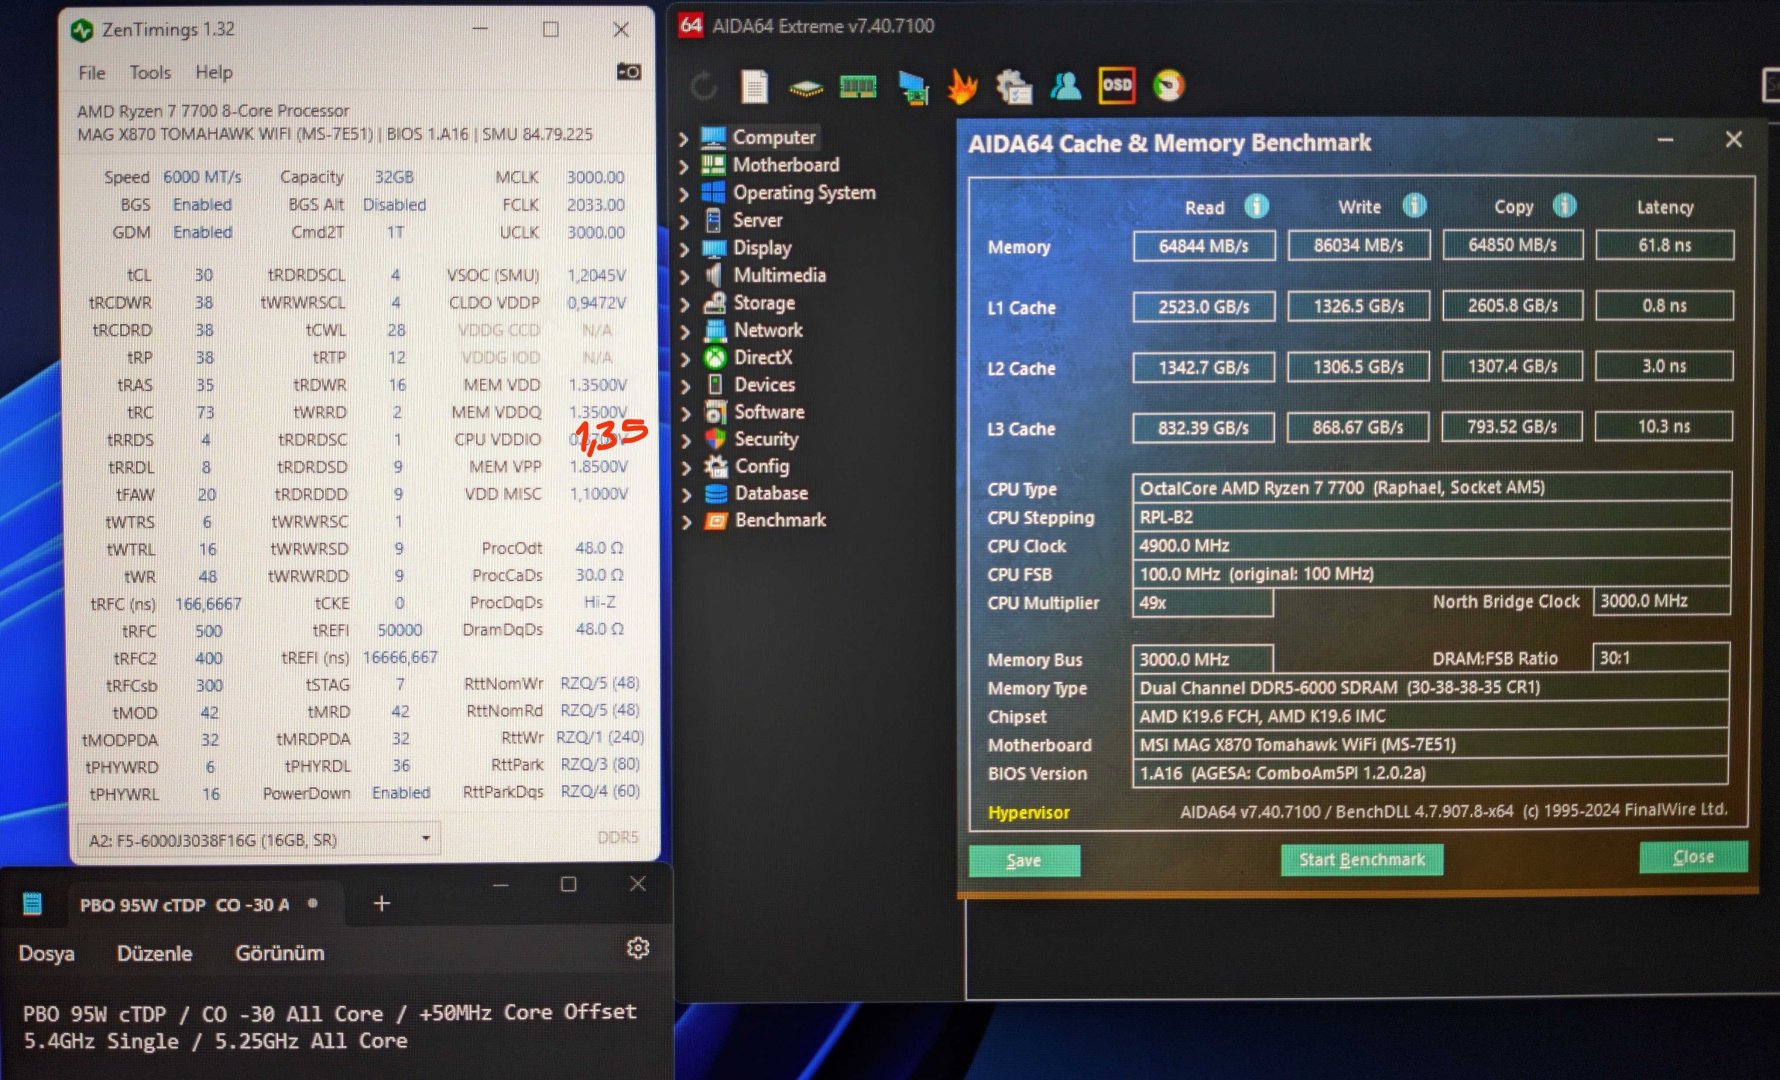Expand the Display tree node
The width and height of the screenshot is (1780, 1080).
pos(685,248)
